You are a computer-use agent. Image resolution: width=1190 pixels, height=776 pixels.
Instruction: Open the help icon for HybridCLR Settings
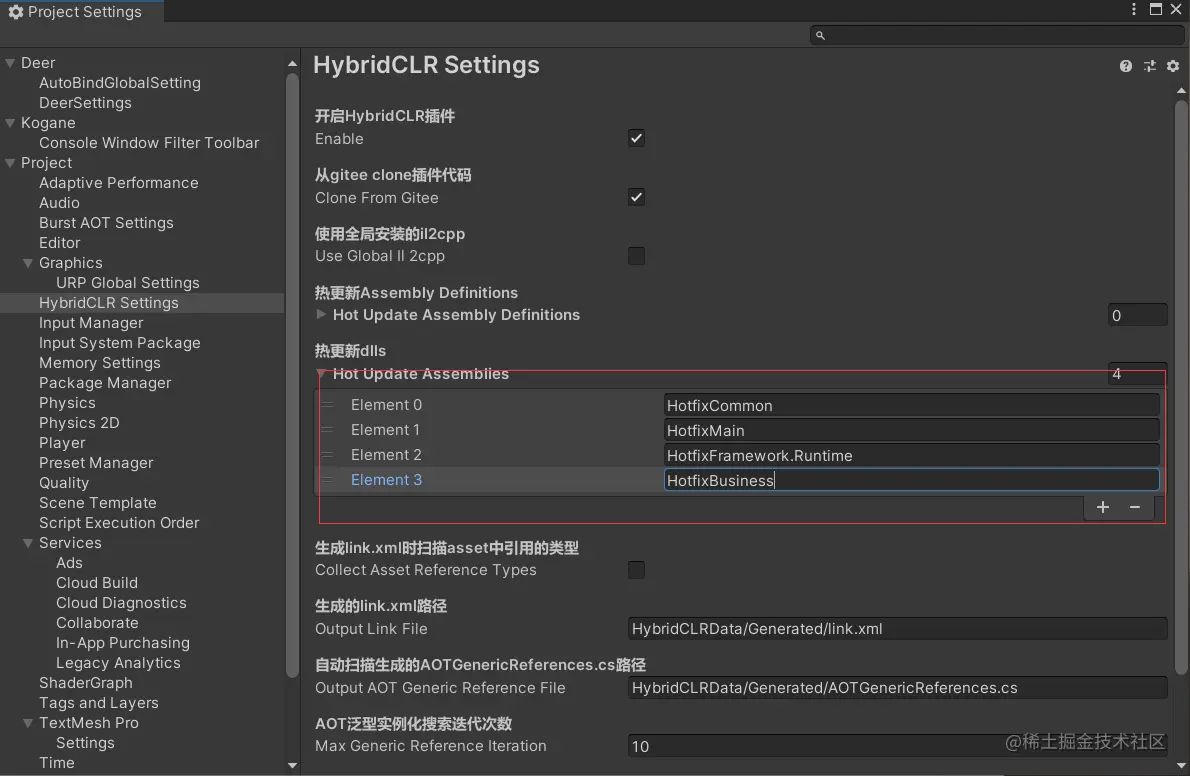[1126, 66]
